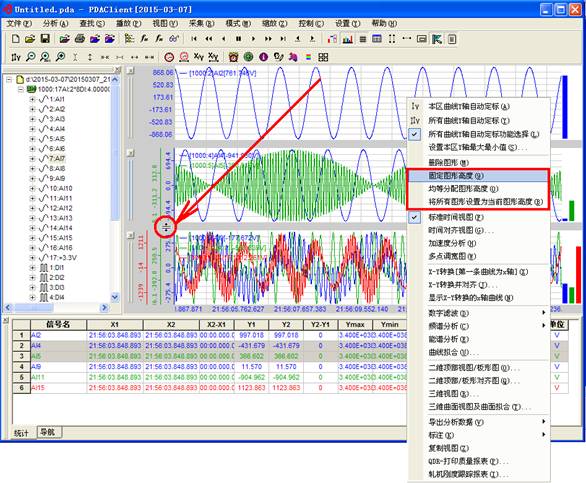Switch to the 导航 tab
This screenshot has width=586, height=483.
(48, 432)
